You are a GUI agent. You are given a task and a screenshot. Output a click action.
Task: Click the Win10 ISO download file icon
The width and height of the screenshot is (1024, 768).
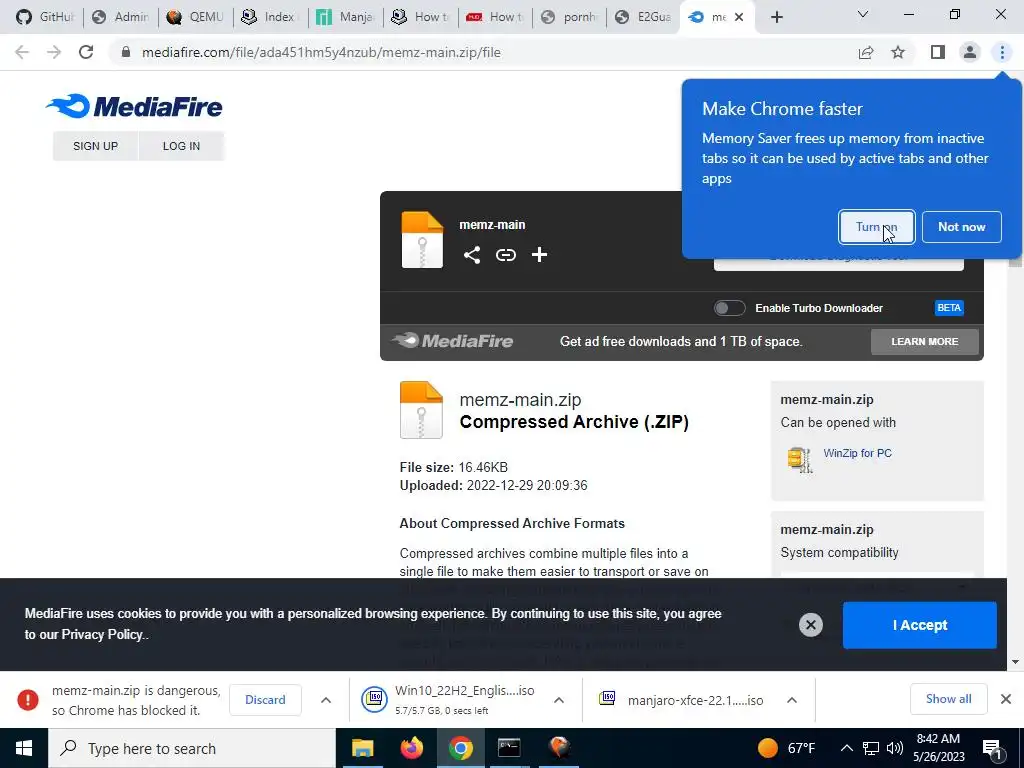(x=375, y=699)
